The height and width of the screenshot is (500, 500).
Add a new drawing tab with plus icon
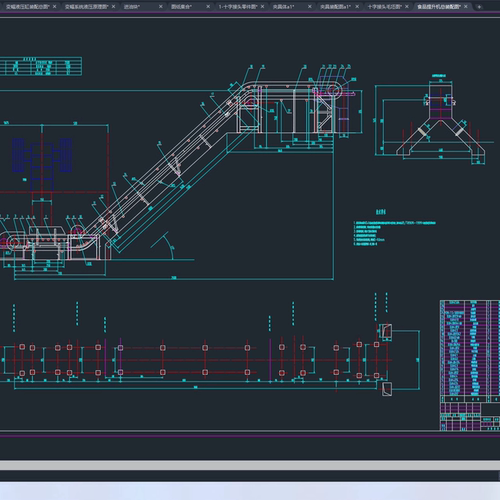point(479,7)
